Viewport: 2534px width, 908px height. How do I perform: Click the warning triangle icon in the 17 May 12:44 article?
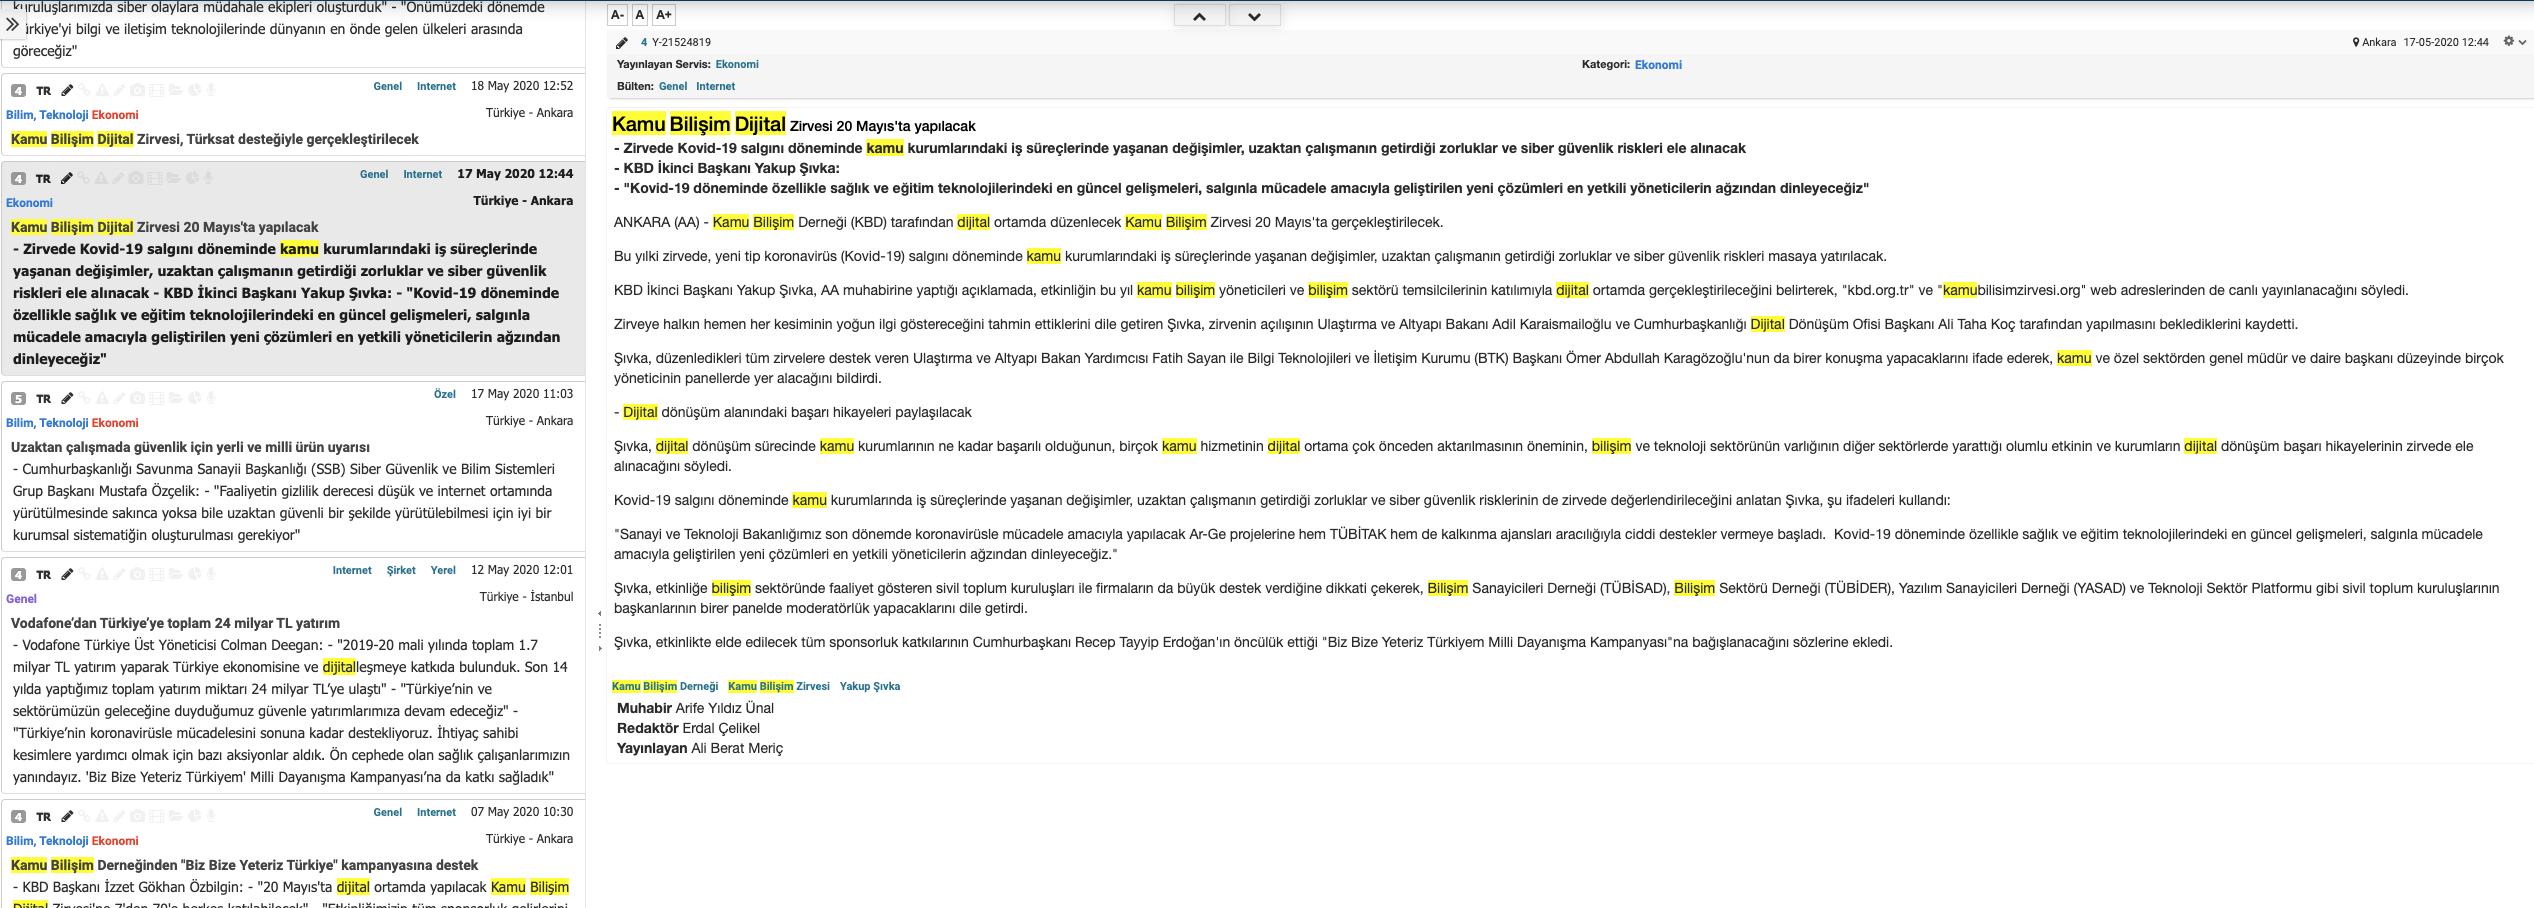100,178
